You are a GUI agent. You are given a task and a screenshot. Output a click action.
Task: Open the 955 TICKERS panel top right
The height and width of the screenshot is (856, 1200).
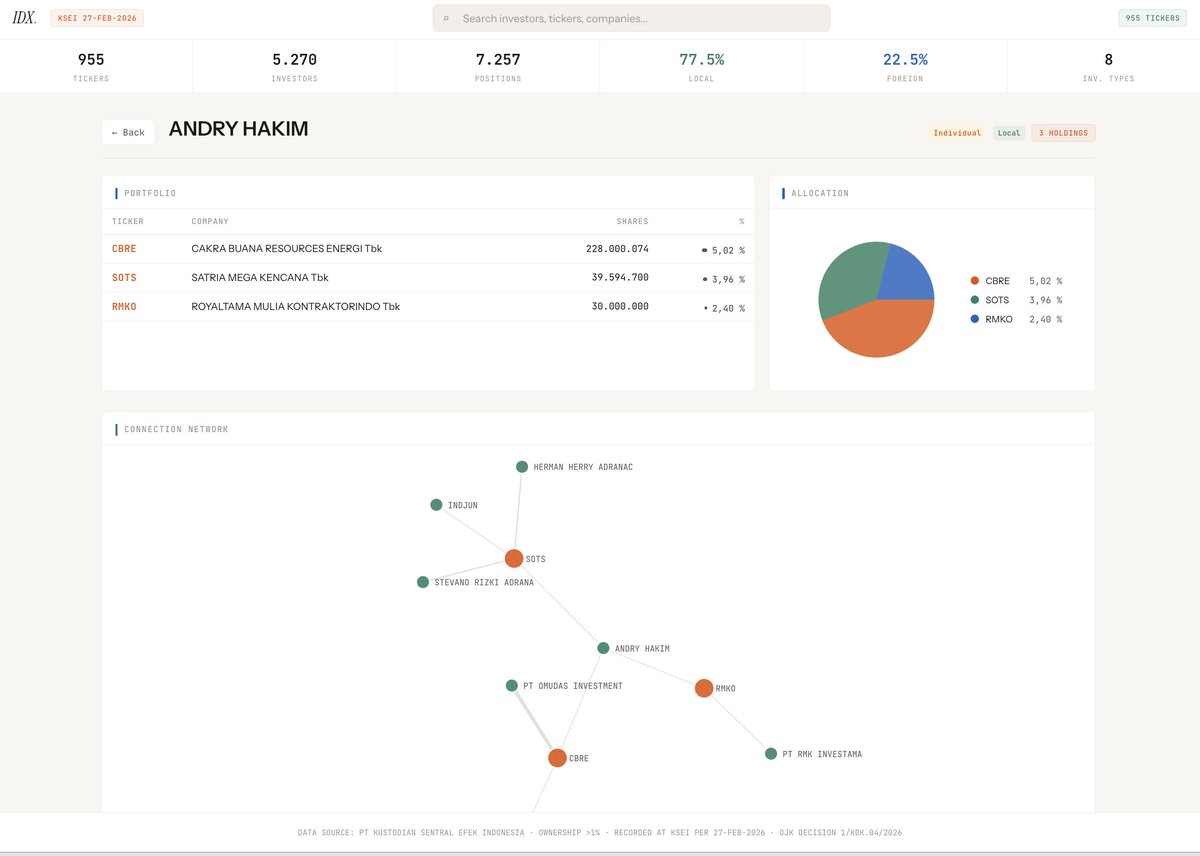point(1152,17)
